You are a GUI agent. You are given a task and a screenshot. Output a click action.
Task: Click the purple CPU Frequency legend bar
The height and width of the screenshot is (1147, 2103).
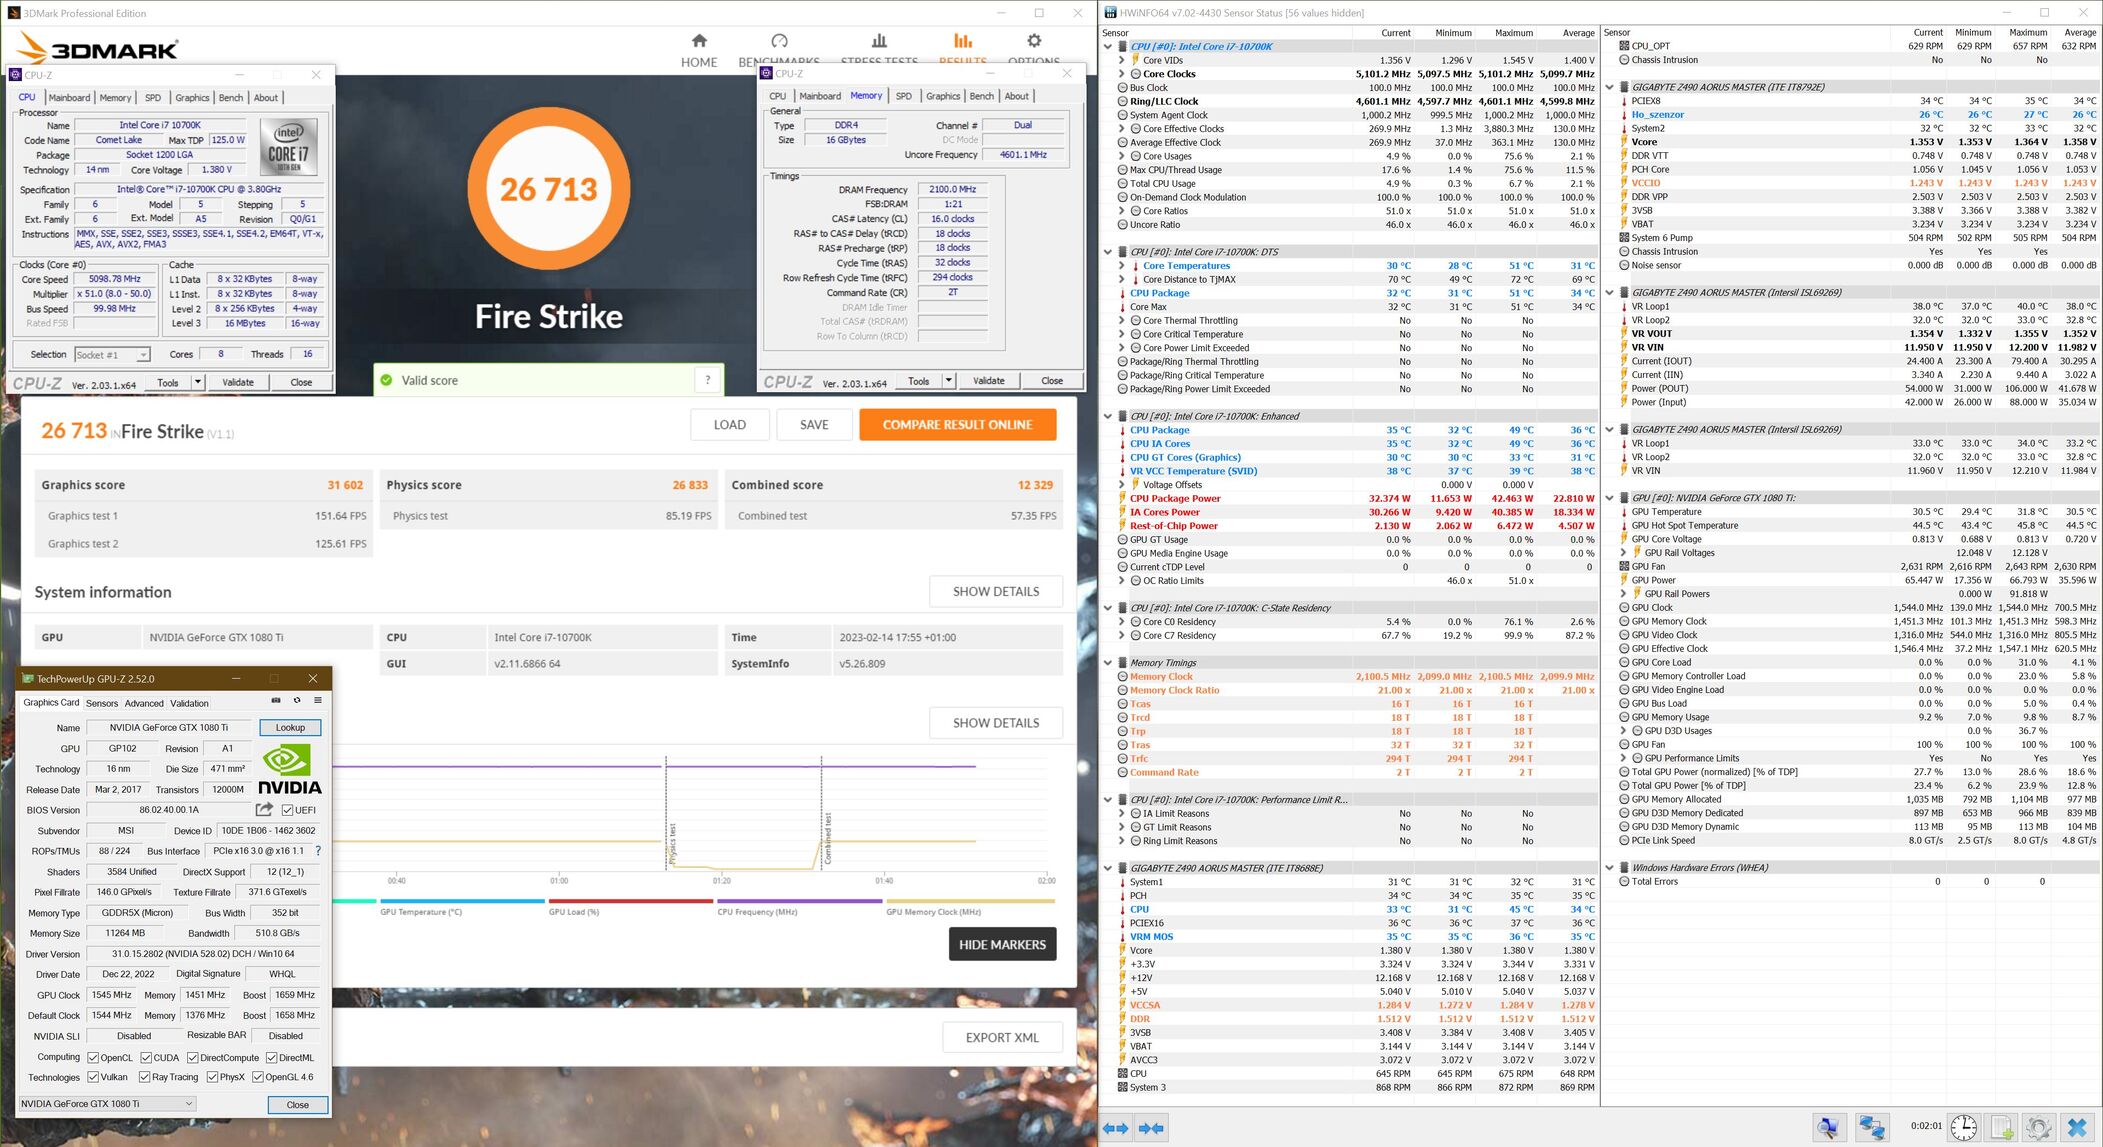(799, 901)
